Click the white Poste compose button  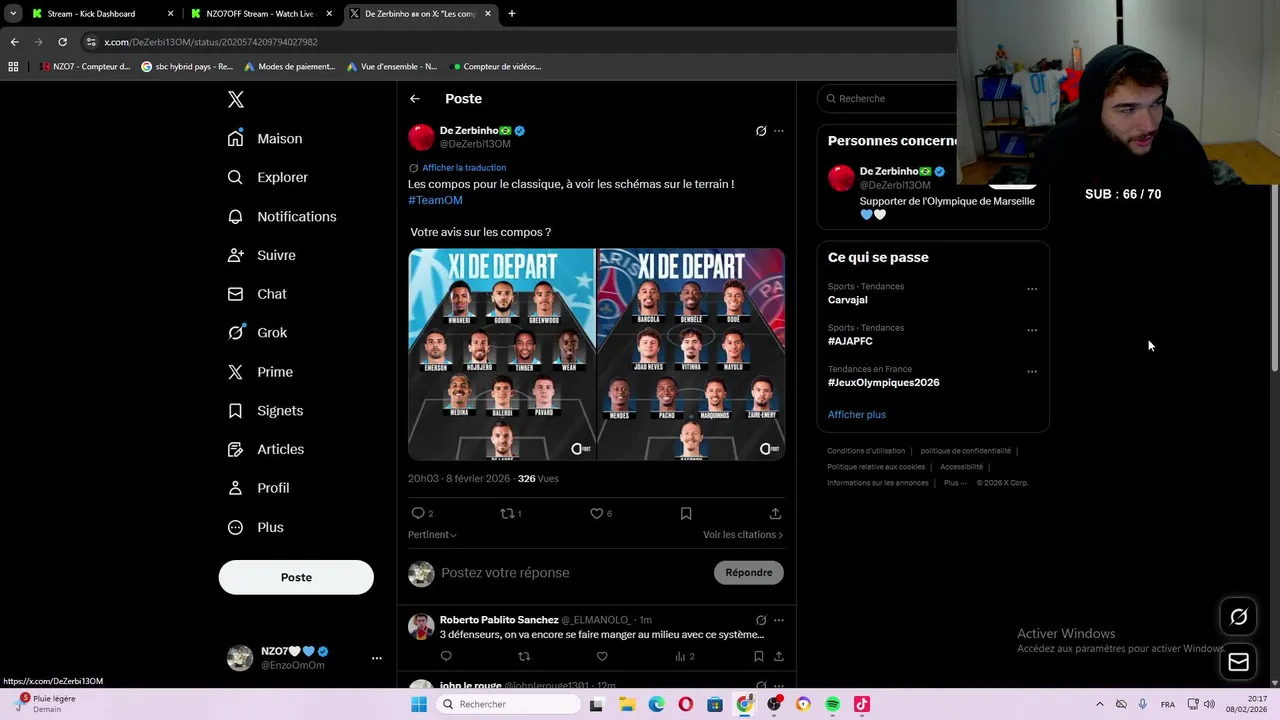pos(296,577)
